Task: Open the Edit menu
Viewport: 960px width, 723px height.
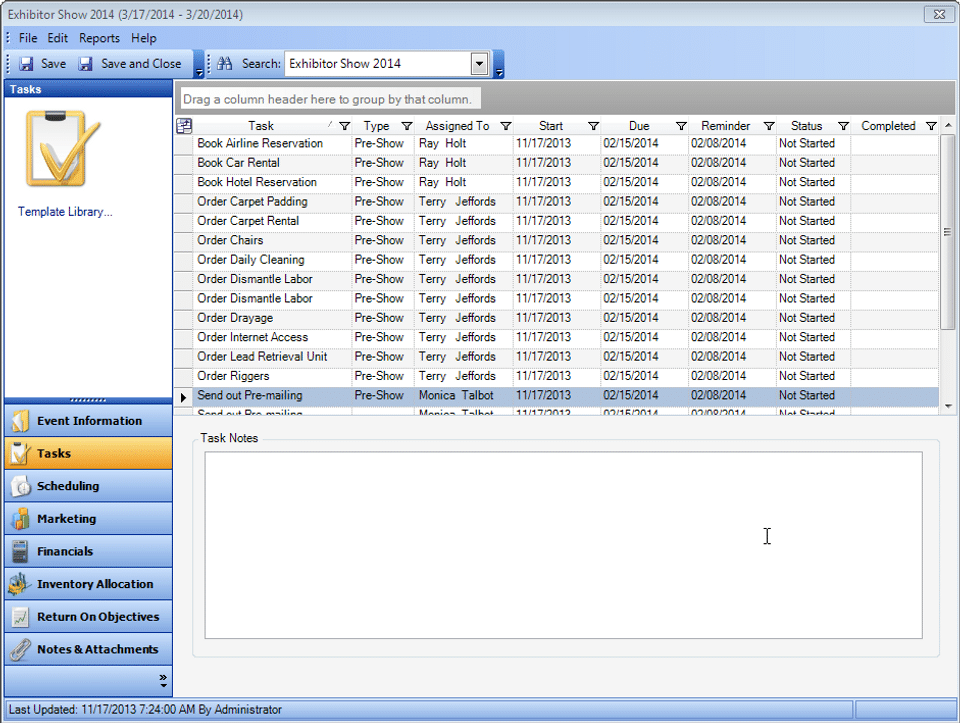Action: pyautogui.click(x=58, y=38)
